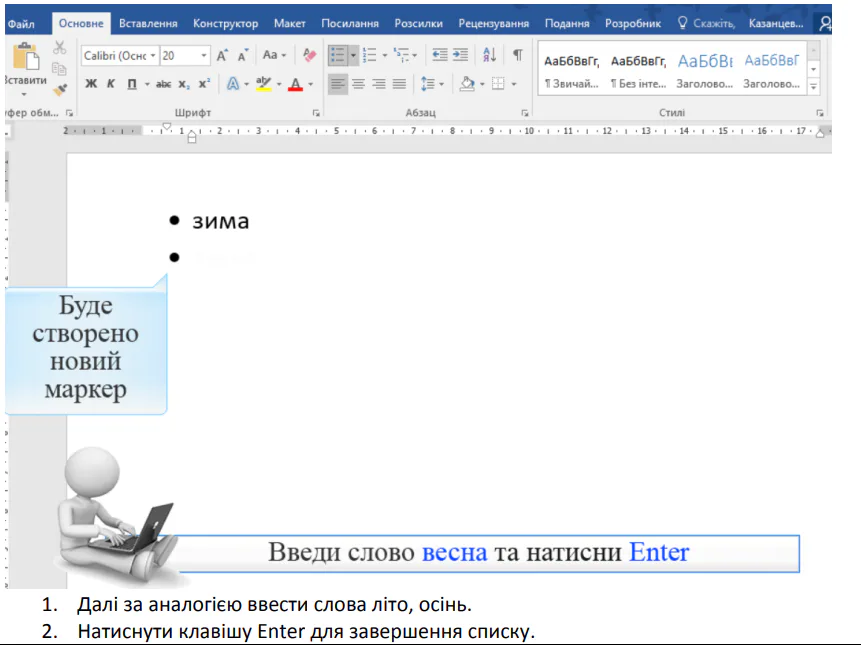861x645 pixels.
Task: Click the Cut scissors icon
Action: tap(59, 48)
